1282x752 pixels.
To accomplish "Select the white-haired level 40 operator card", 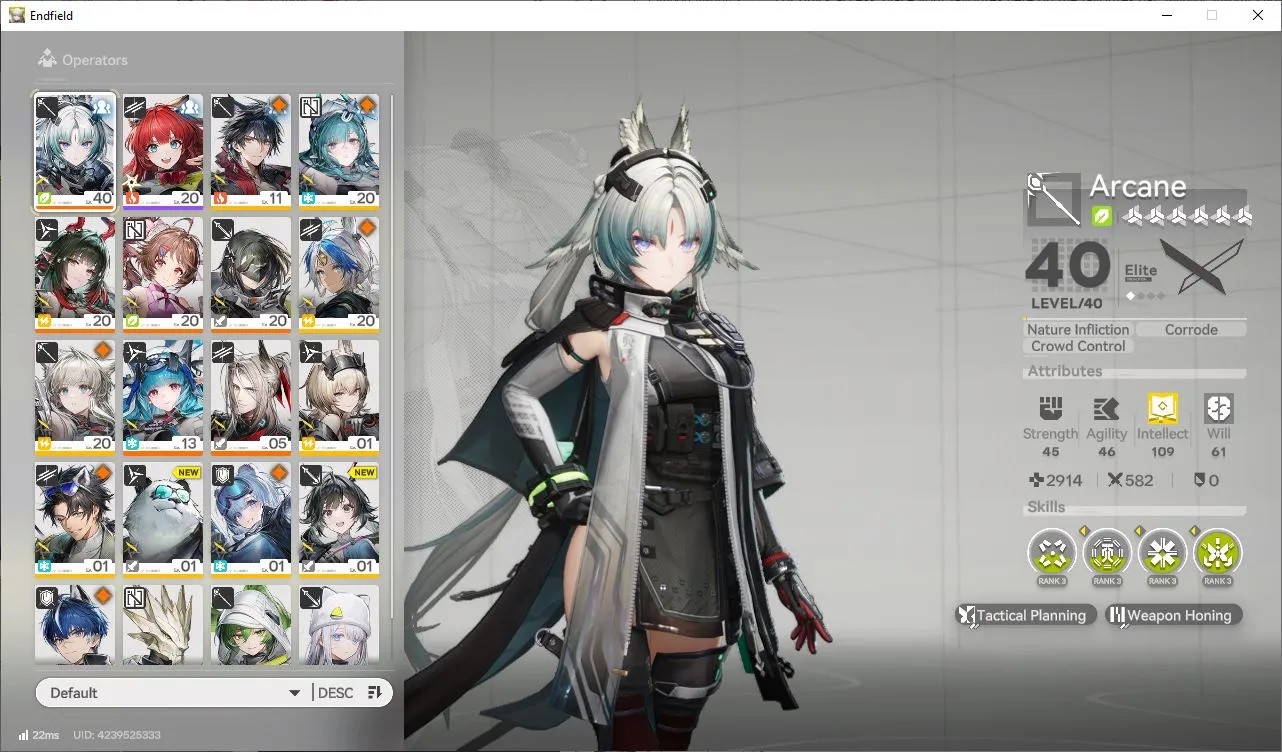I will [x=75, y=151].
